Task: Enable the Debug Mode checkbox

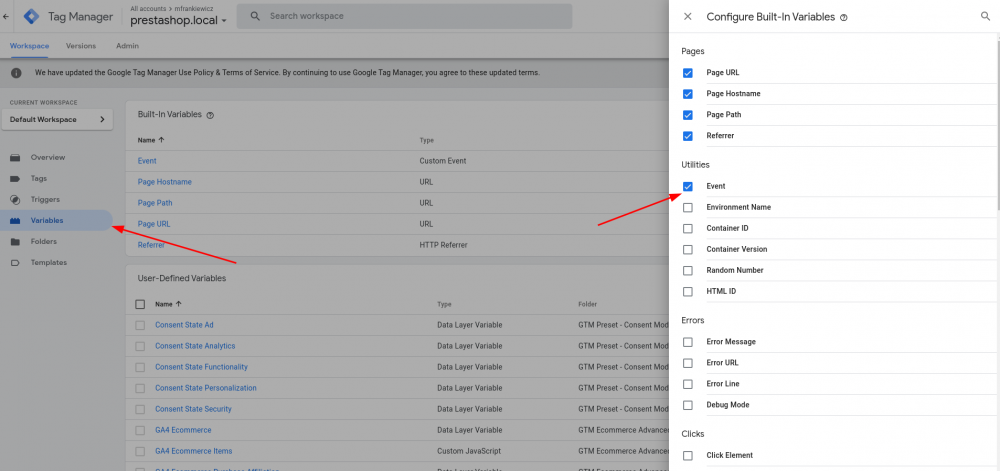Action: (x=687, y=405)
